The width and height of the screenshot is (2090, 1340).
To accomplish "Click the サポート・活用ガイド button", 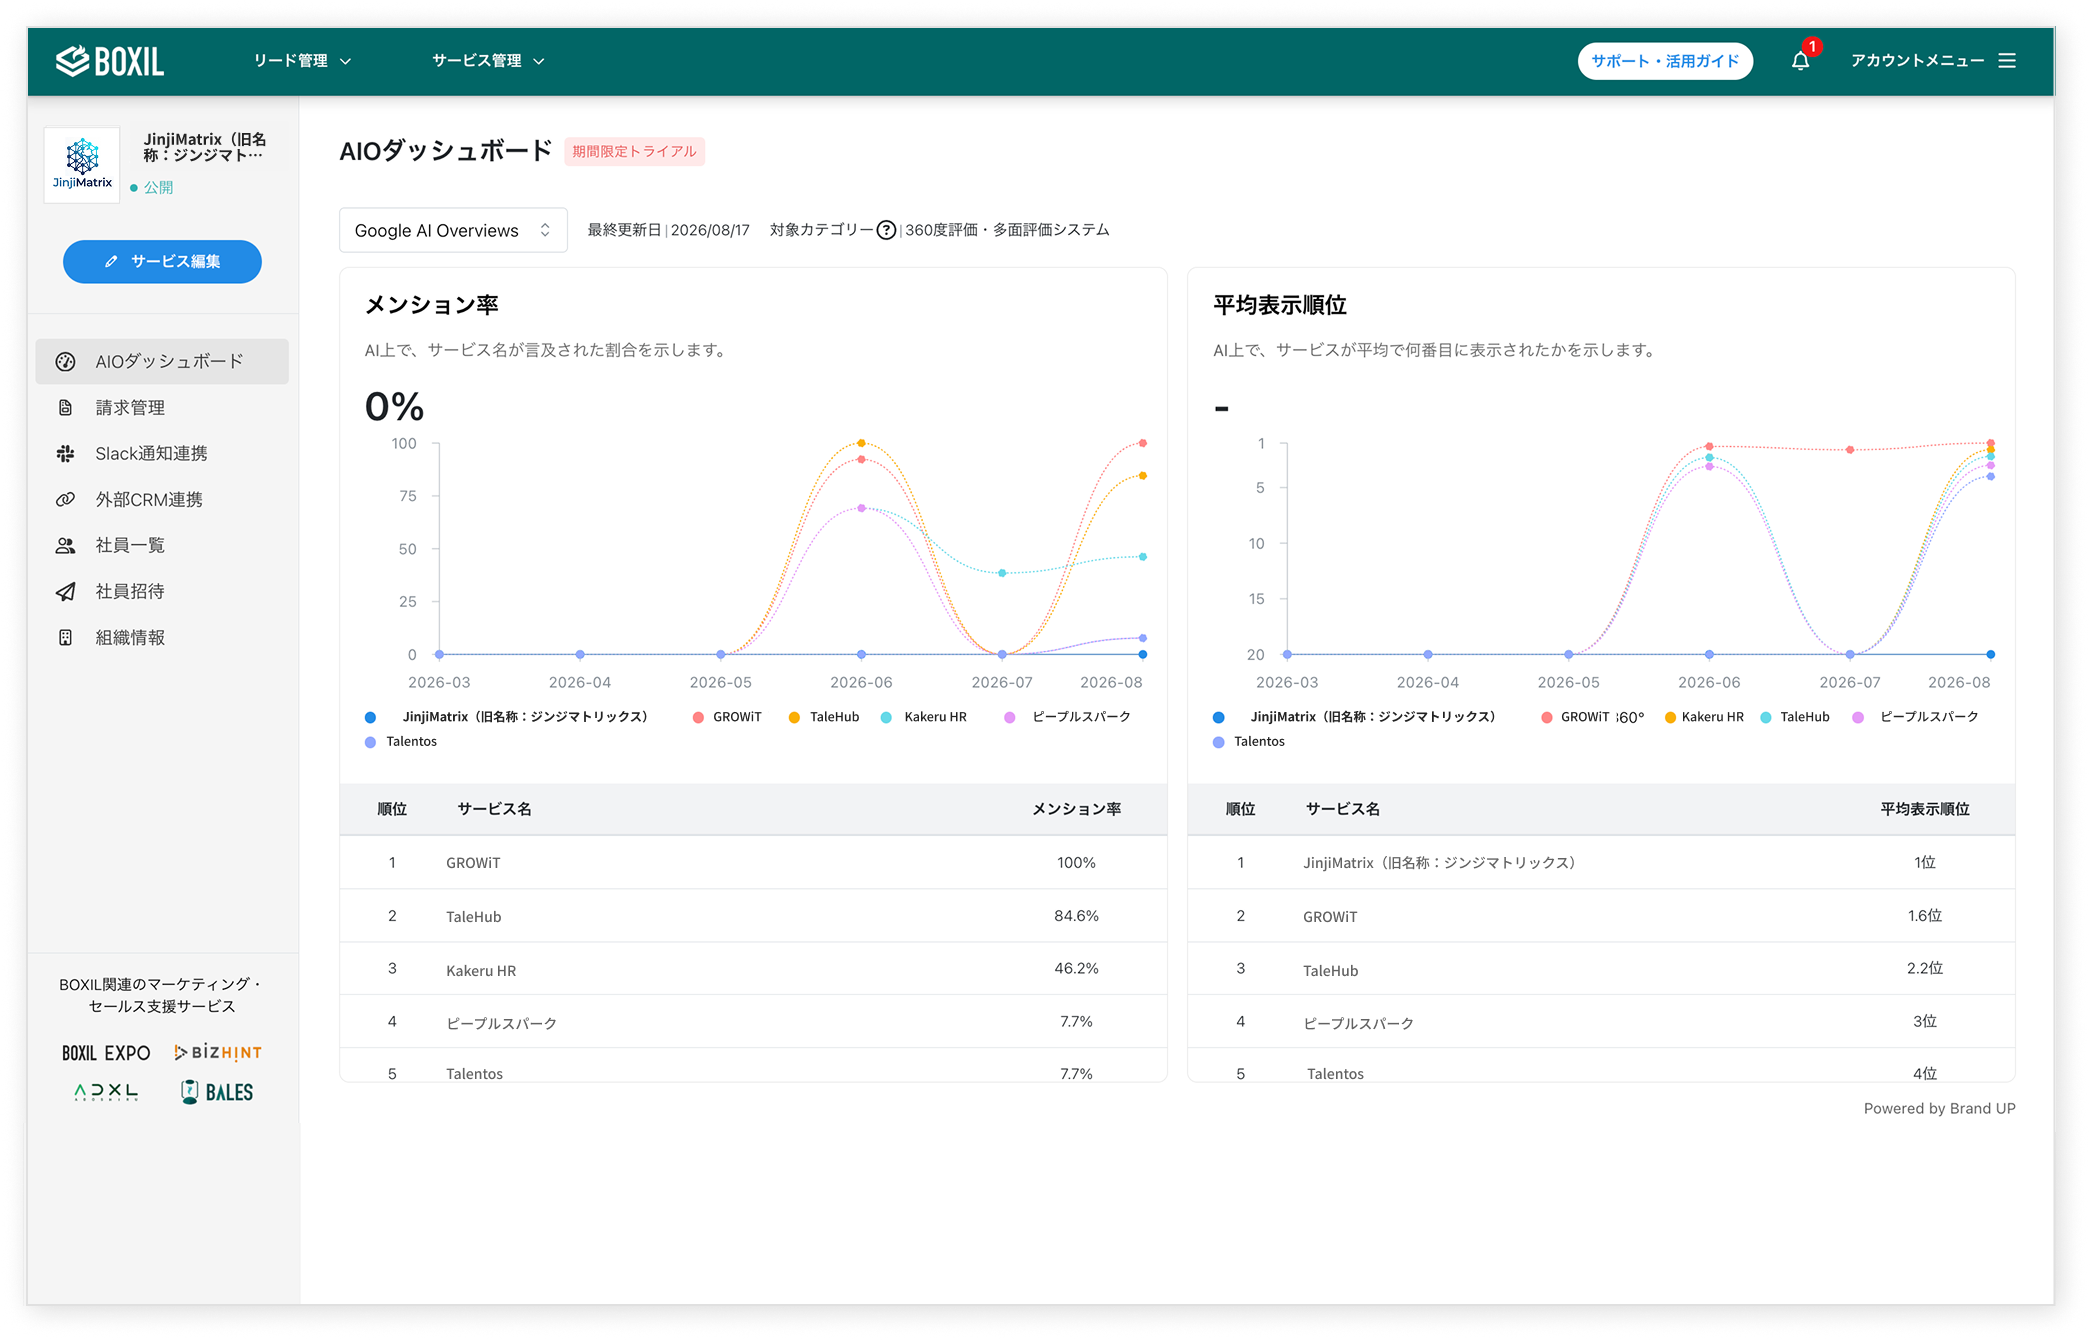I will coord(1665,61).
